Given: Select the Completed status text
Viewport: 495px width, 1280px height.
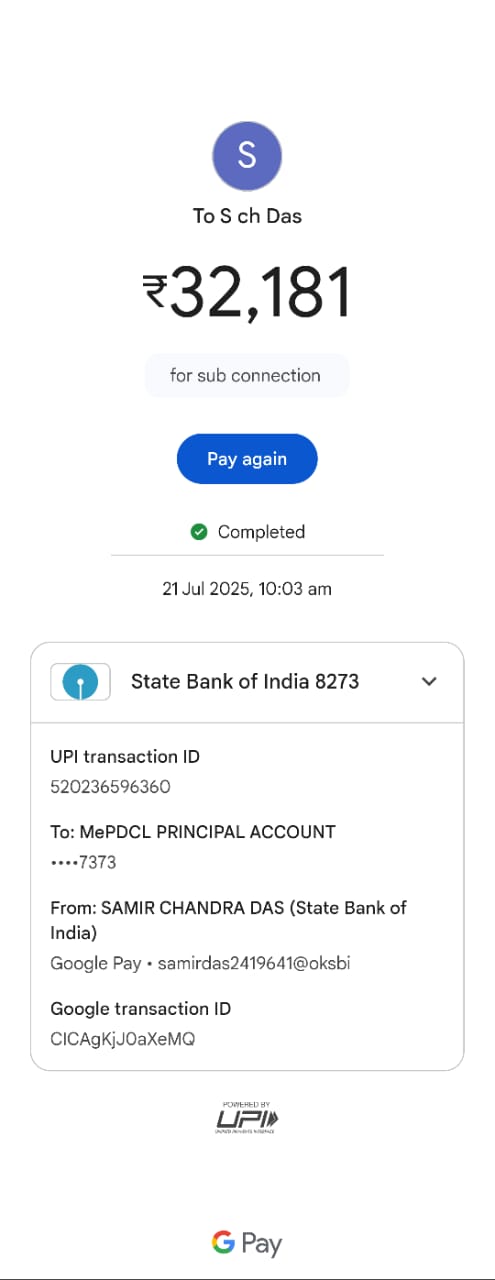Looking at the screenshot, I should coord(261,532).
